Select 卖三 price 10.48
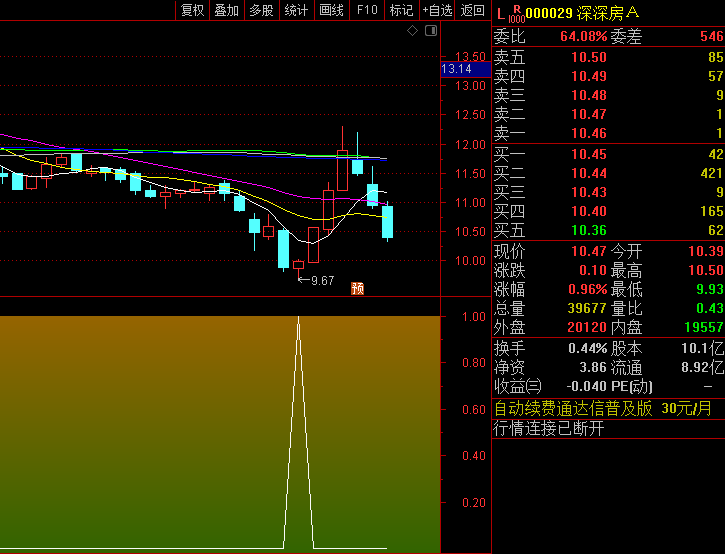 589,95
